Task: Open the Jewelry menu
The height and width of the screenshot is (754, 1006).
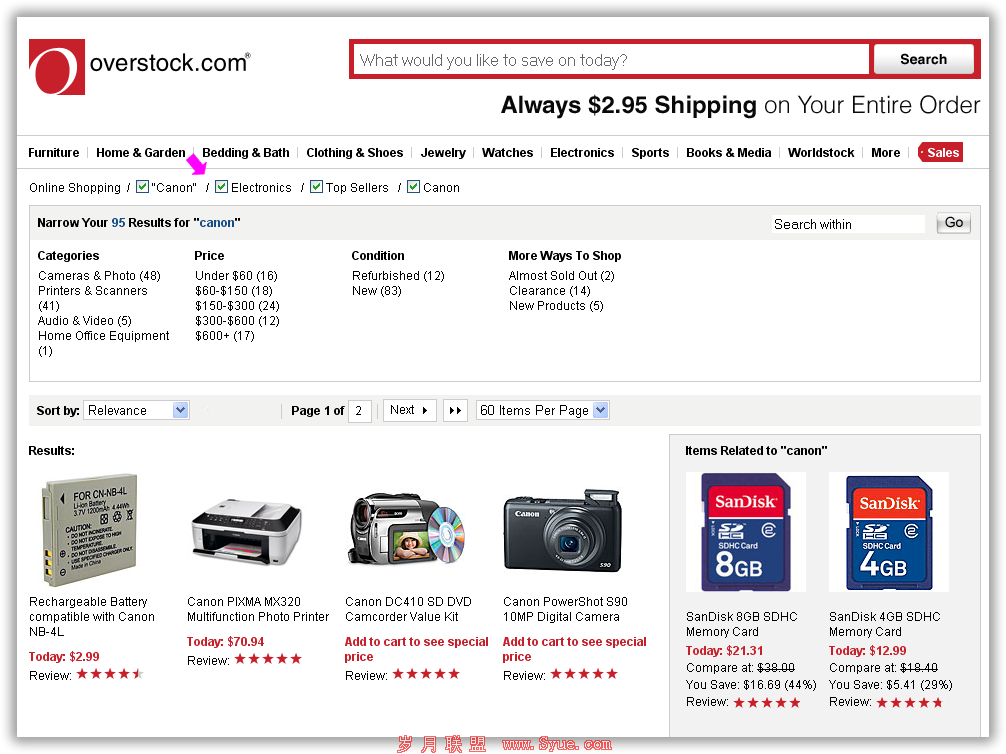Action: pos(443,153)
